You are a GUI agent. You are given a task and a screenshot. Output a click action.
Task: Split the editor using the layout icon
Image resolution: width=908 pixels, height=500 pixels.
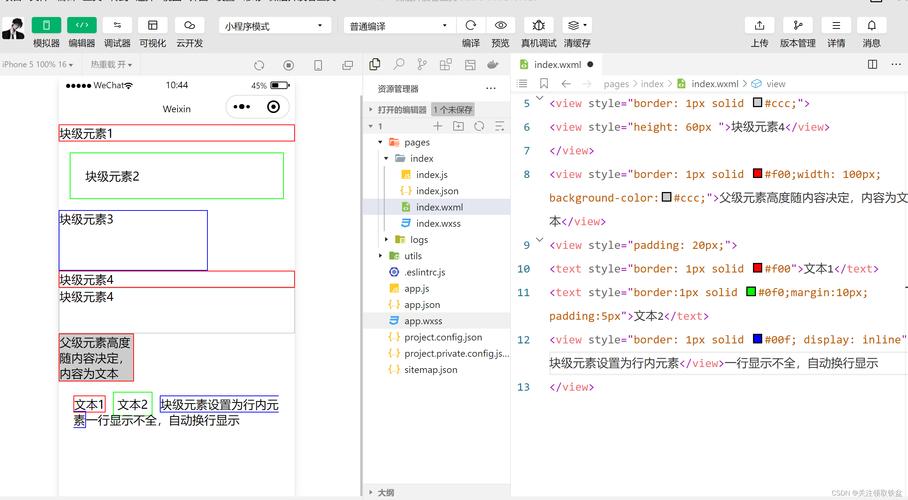click(872, 64)
